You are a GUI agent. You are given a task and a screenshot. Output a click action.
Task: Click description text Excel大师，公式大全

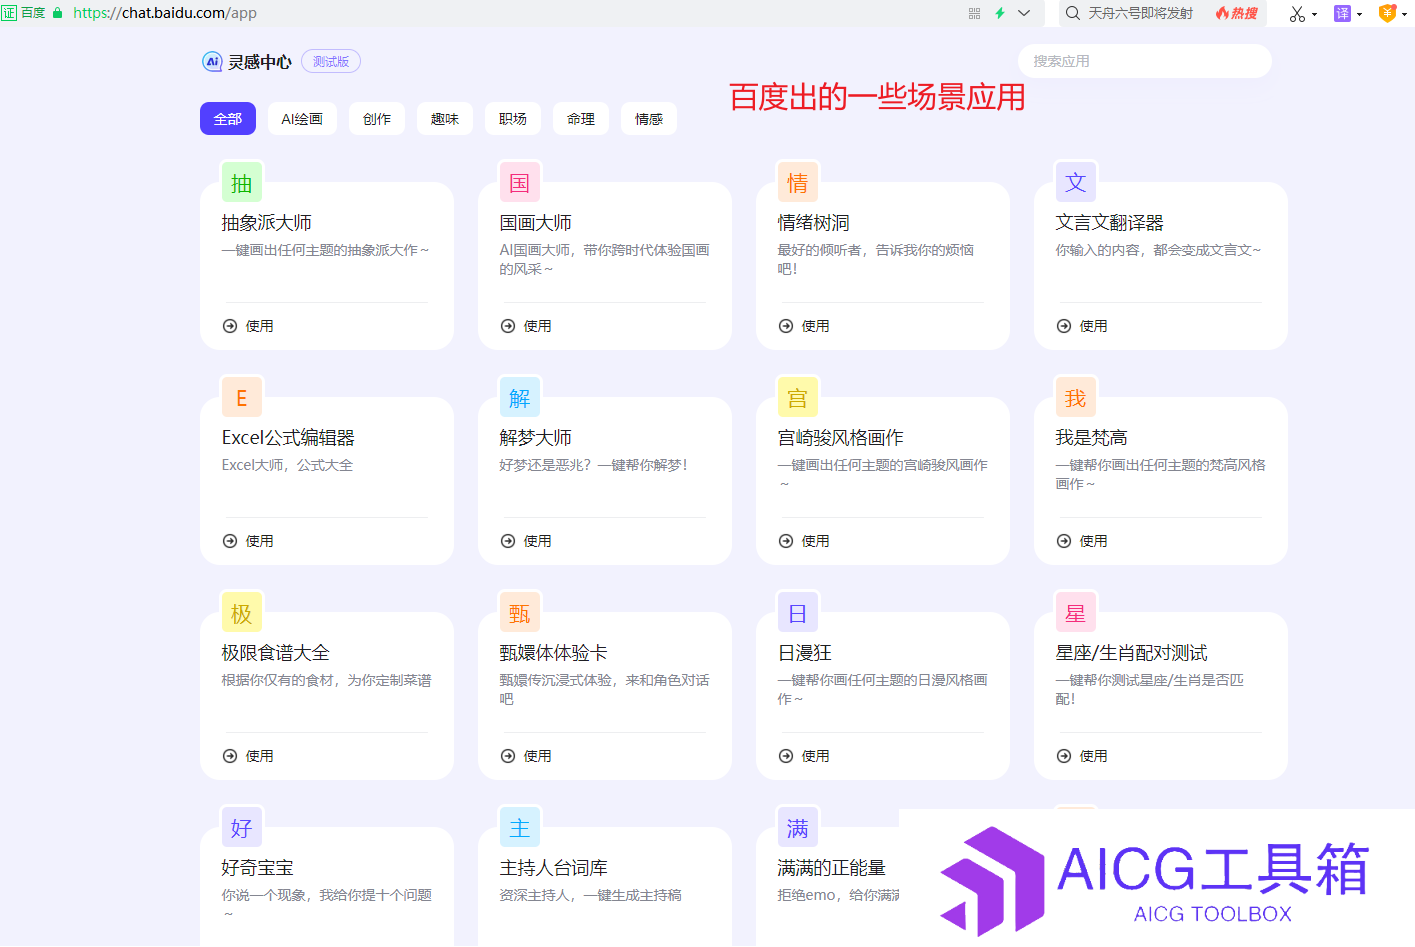coord(288,465)
